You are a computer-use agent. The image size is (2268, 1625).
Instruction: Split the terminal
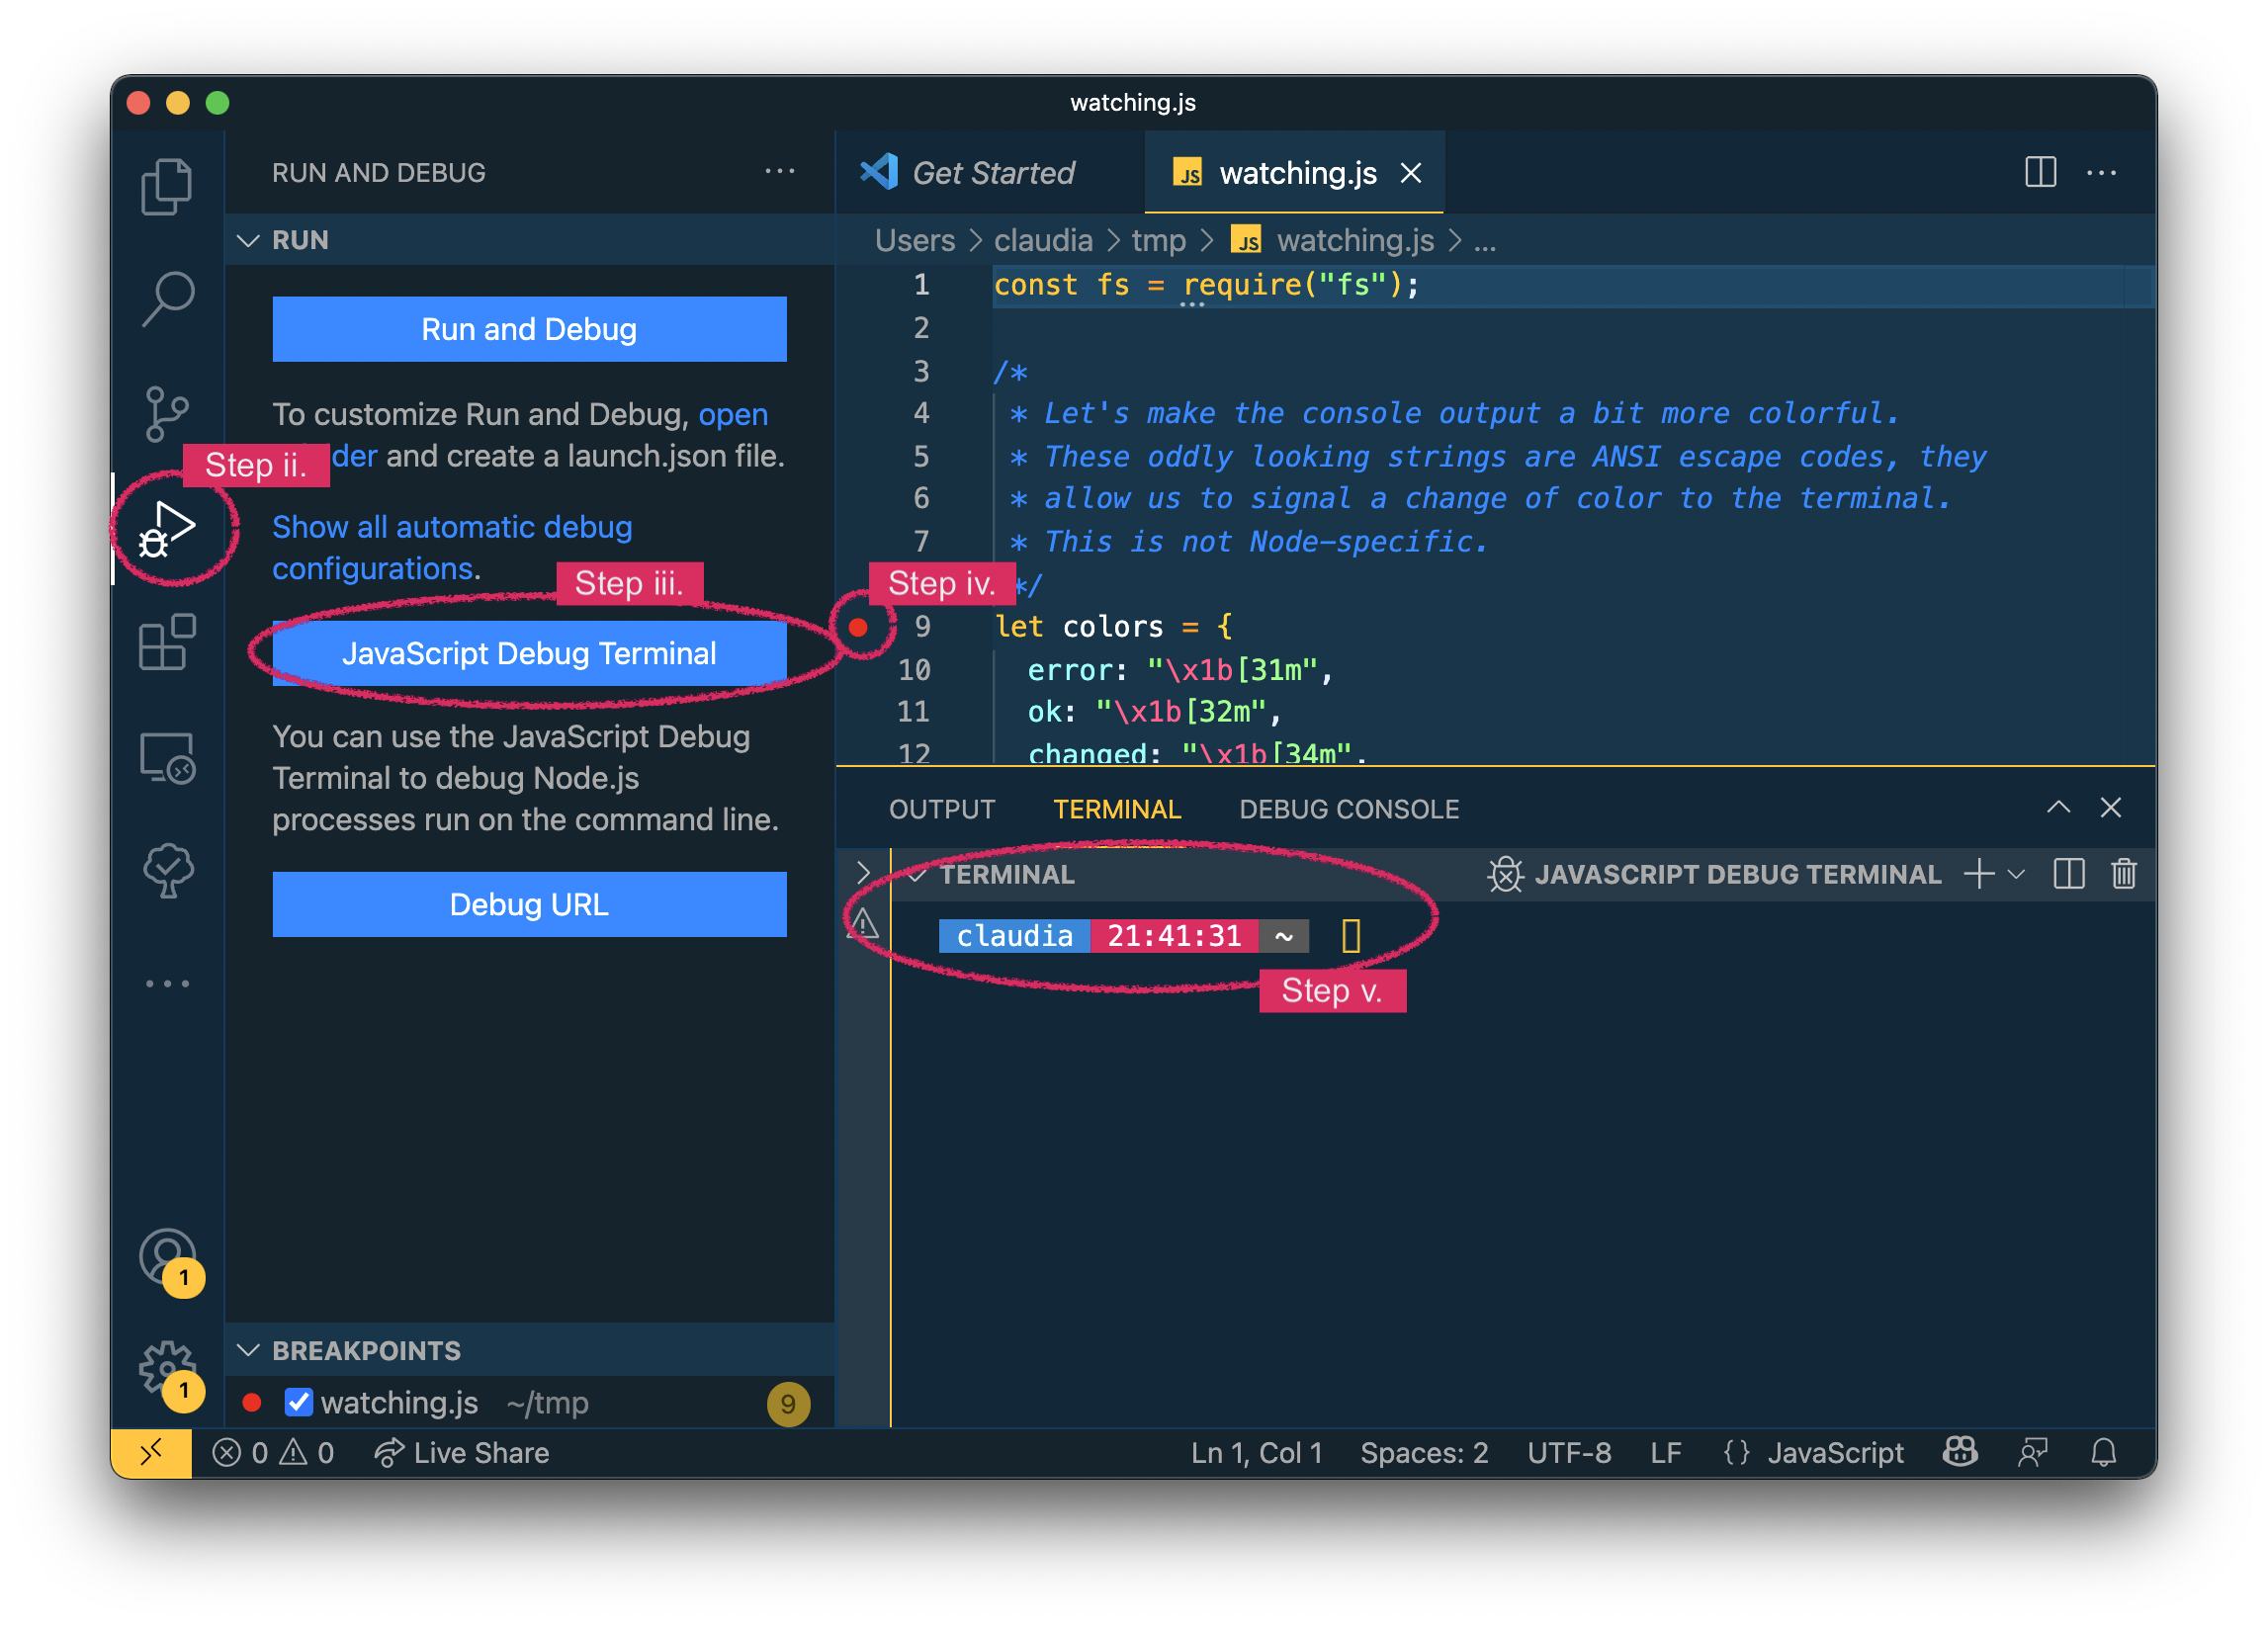pyautogui.click(x=2068, y=874)
